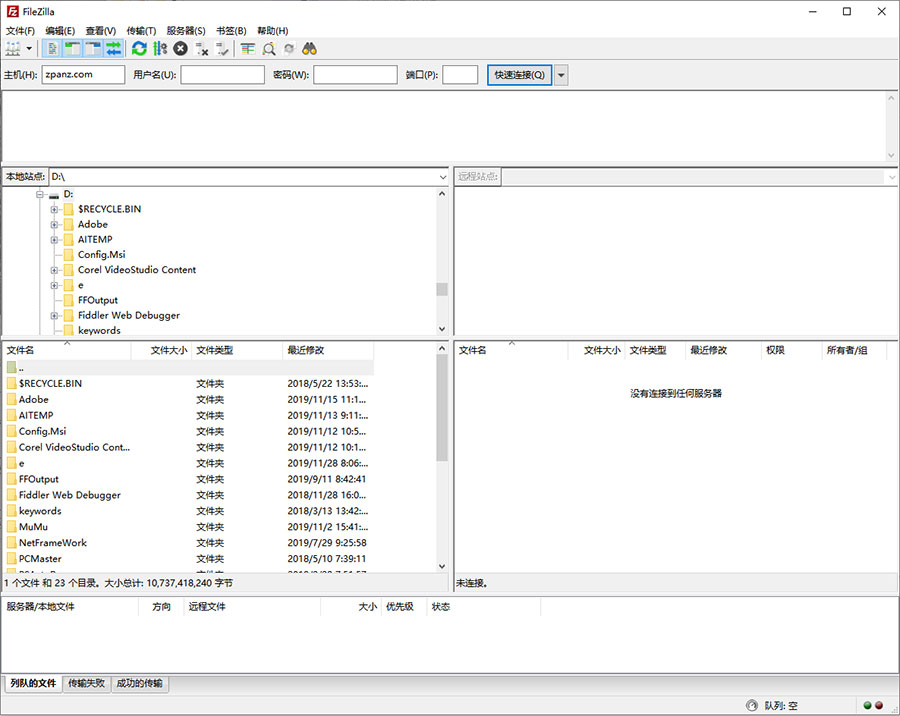
Task: Select MuMu folder in file list
Action: point(189,527)
